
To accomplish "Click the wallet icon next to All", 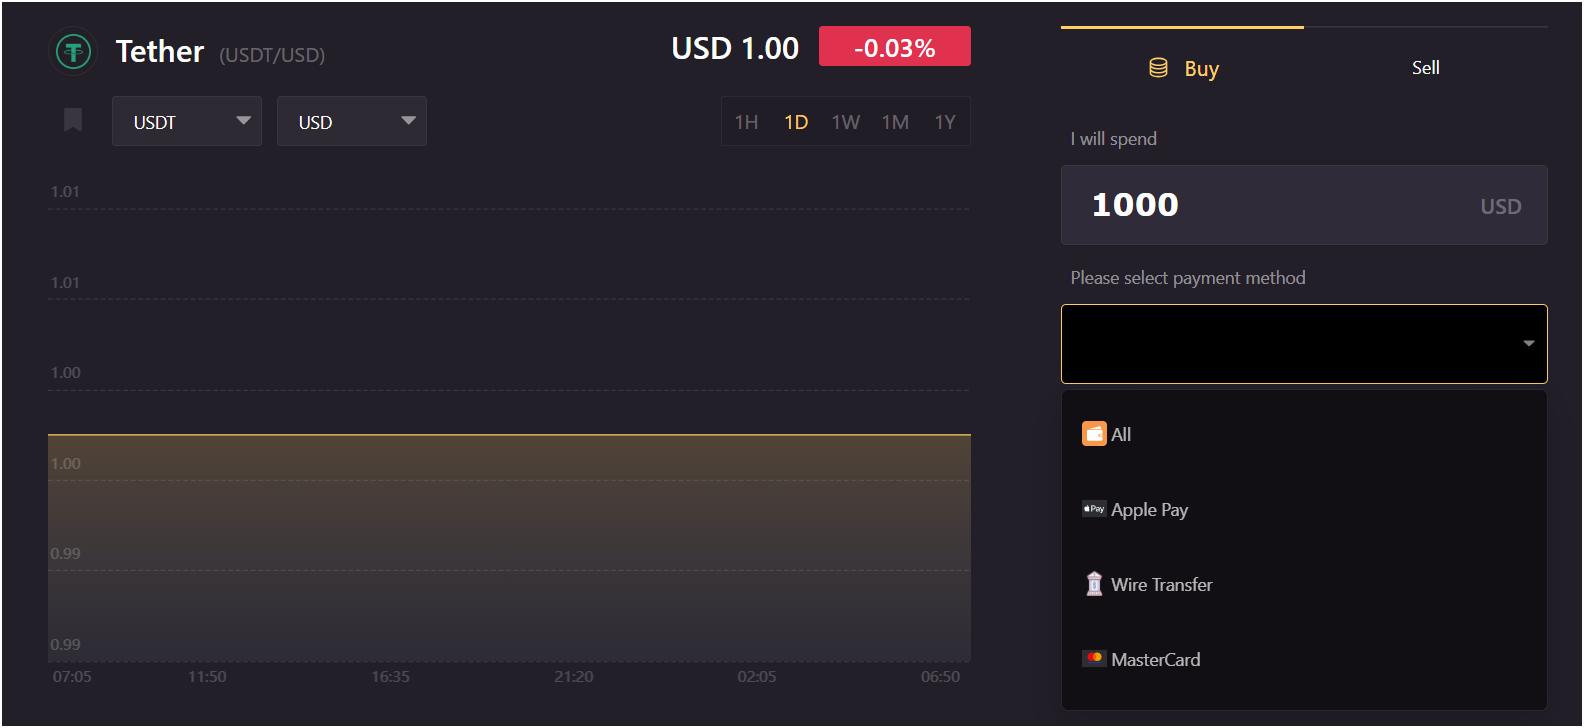I will tap(1093, 433).
